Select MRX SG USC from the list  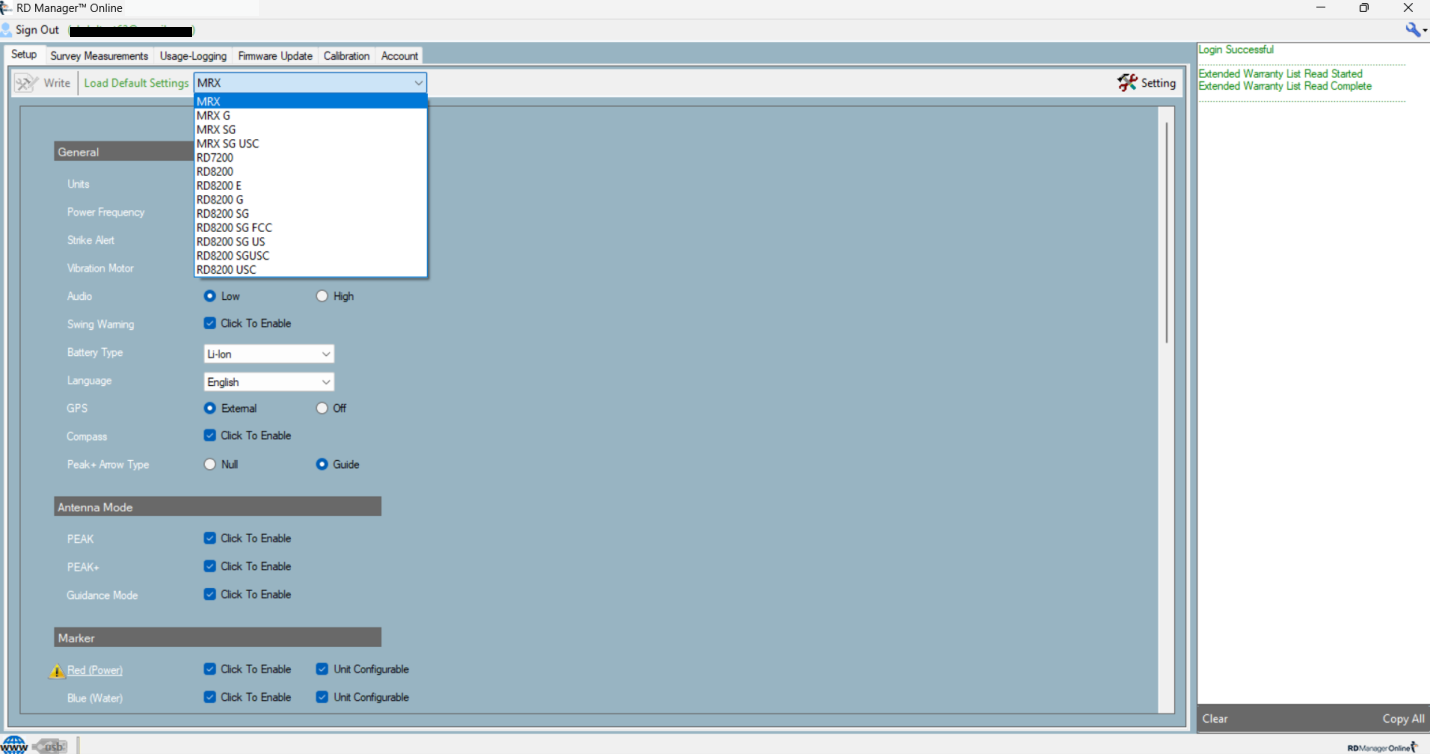pos(311,143)
